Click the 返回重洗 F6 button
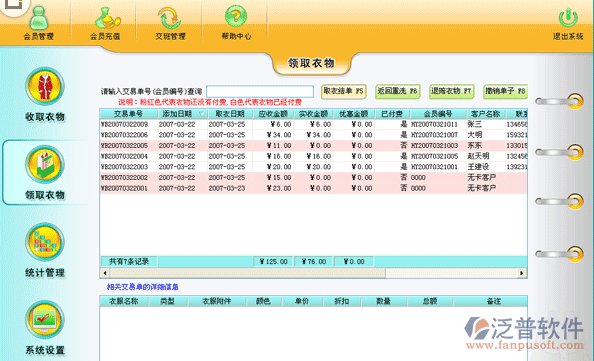This screenshot has width=594, height=361. 397,91
